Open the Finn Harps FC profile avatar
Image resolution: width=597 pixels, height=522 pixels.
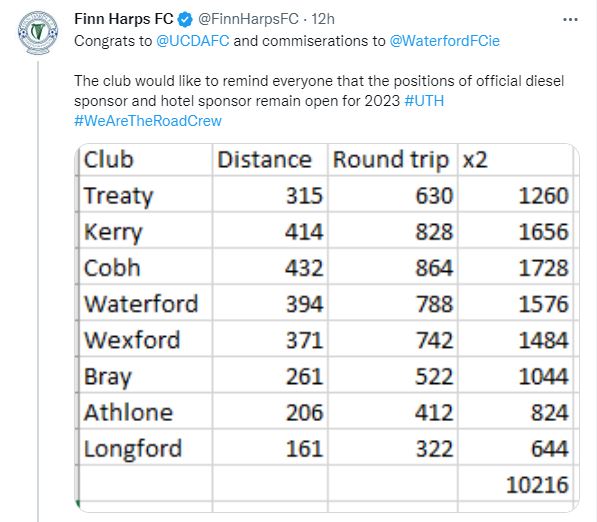[38, 32]
